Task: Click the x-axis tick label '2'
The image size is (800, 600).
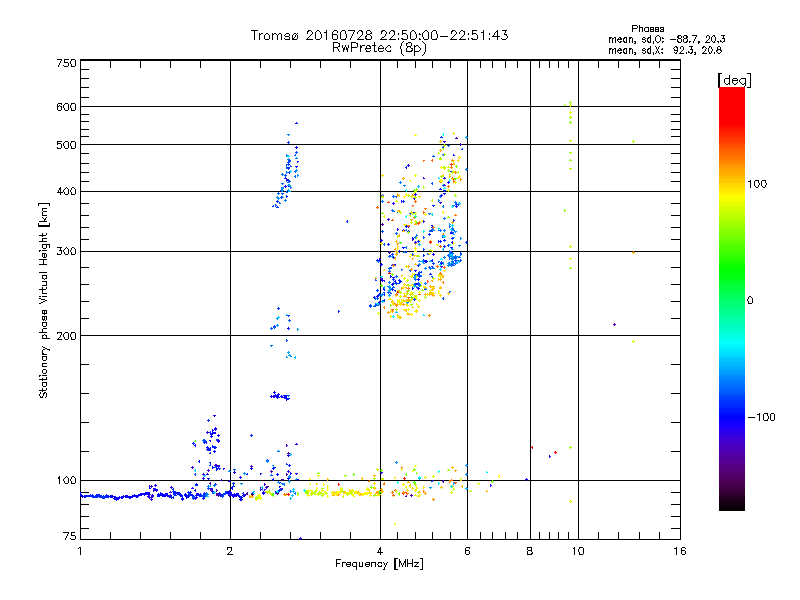Action: coord(230,551)
